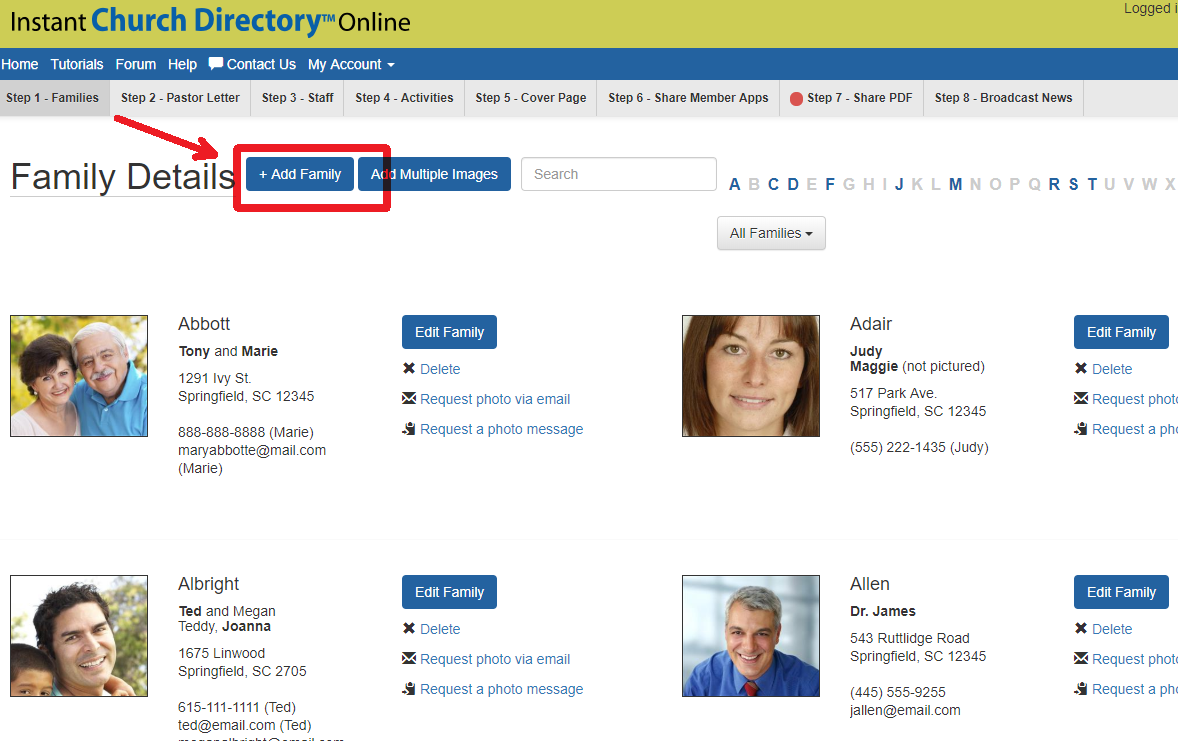
Task: Select the letter B in the alphabet filter
Action: click(754, 184)
